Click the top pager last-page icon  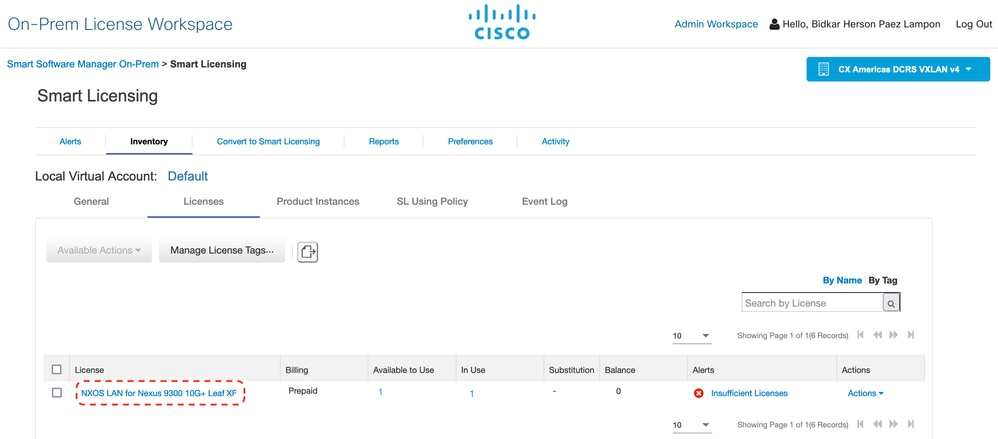click(x=911, y=335)
